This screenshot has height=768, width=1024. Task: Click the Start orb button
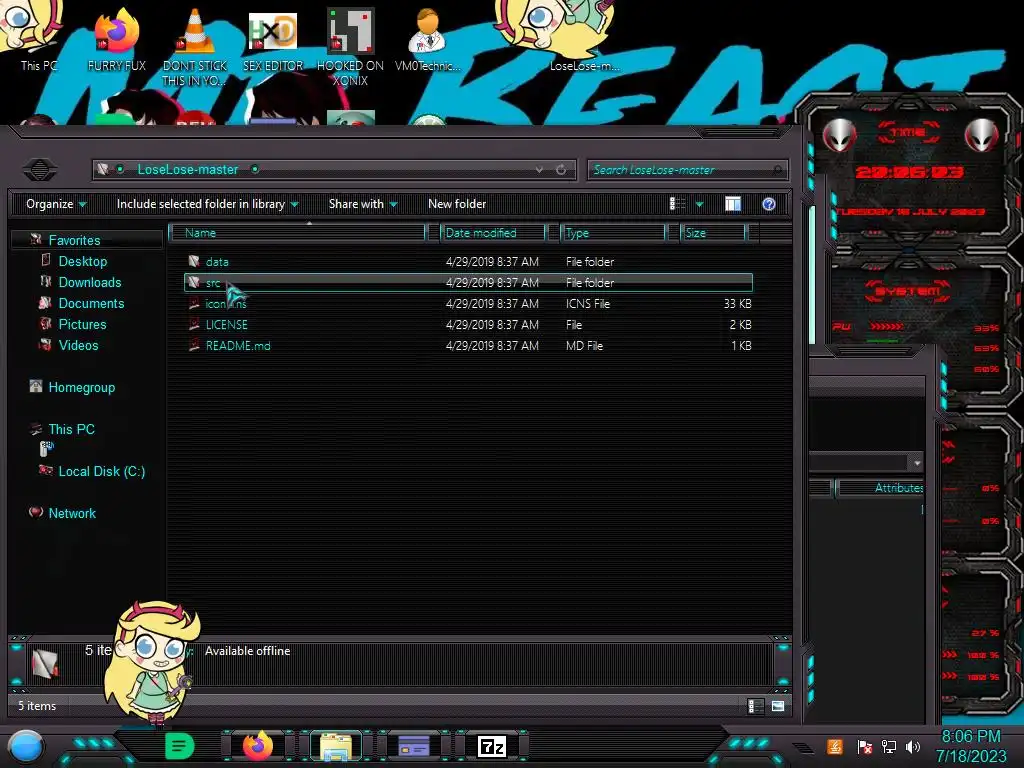coord(26,747)
